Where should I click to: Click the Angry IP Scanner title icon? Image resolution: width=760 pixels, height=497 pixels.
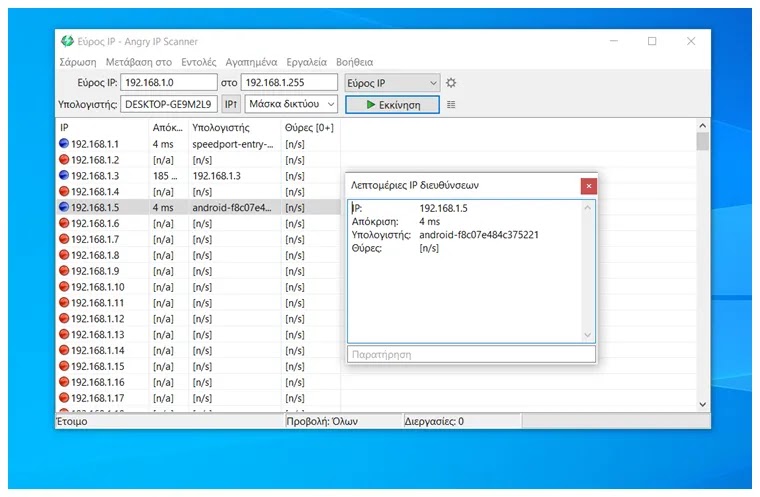click(x=67, y=41)
